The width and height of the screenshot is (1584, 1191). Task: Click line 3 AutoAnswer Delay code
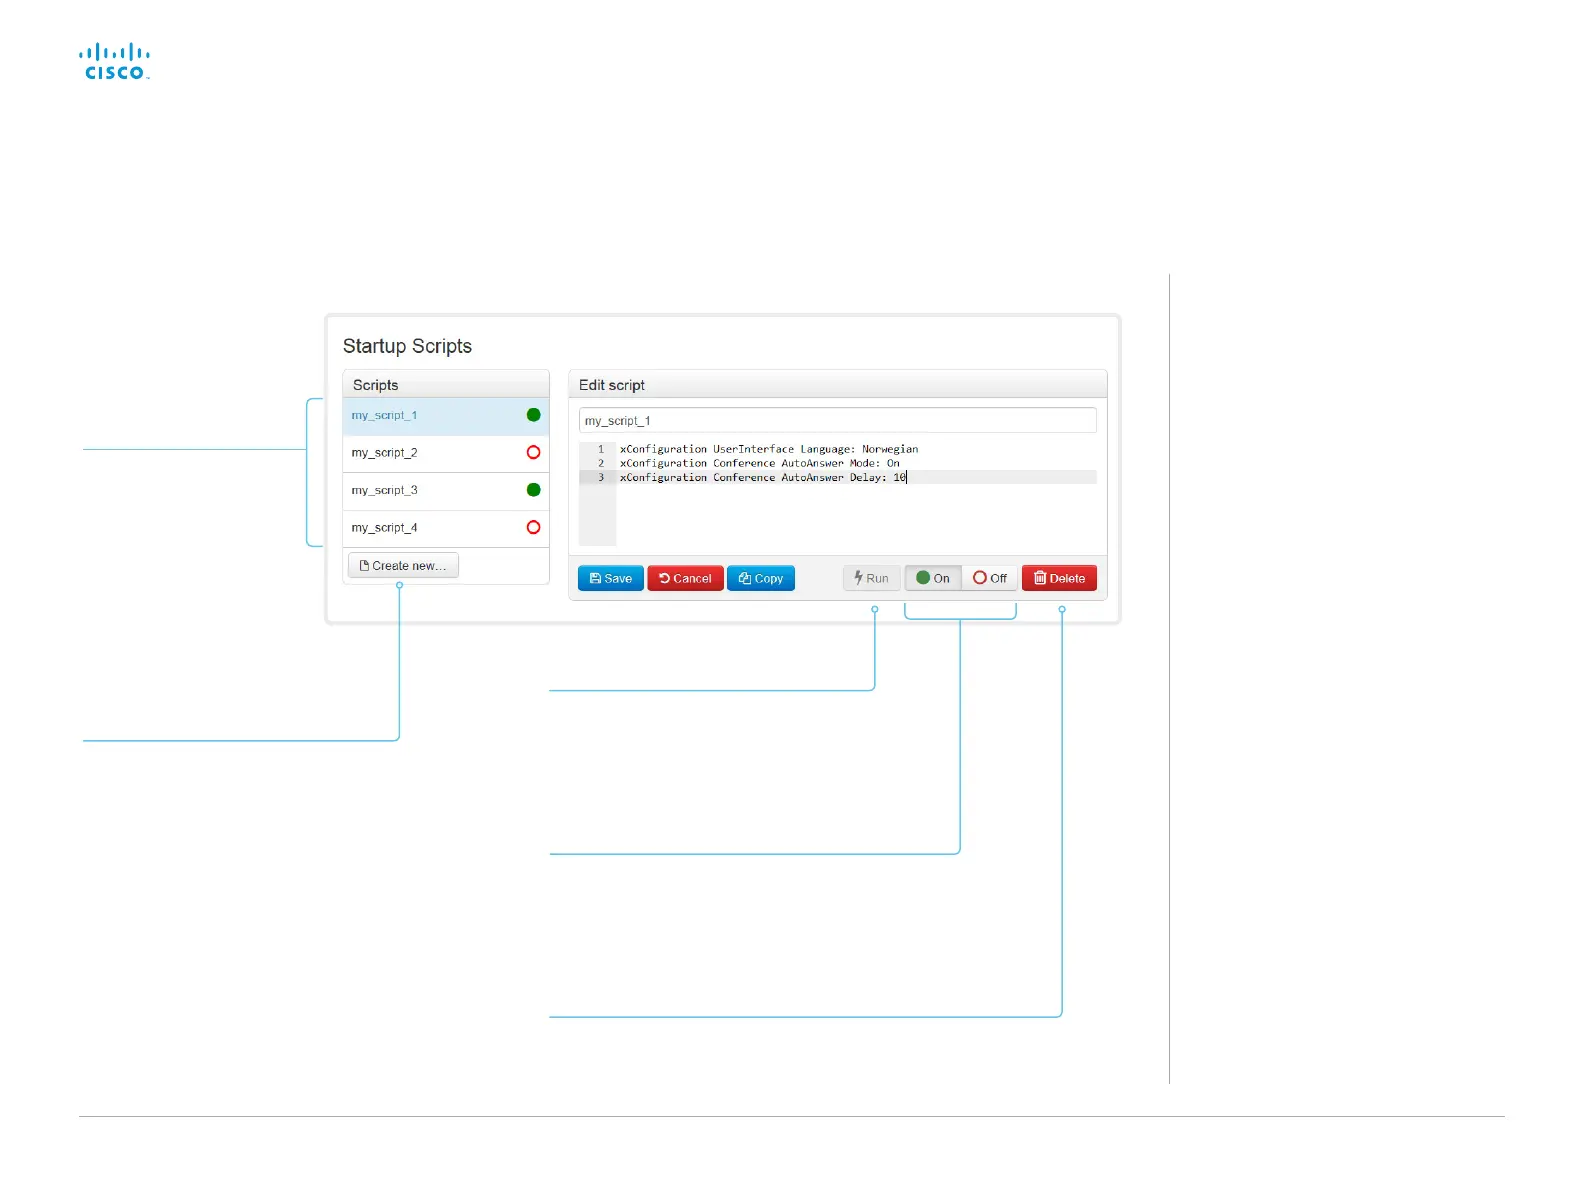763,478
